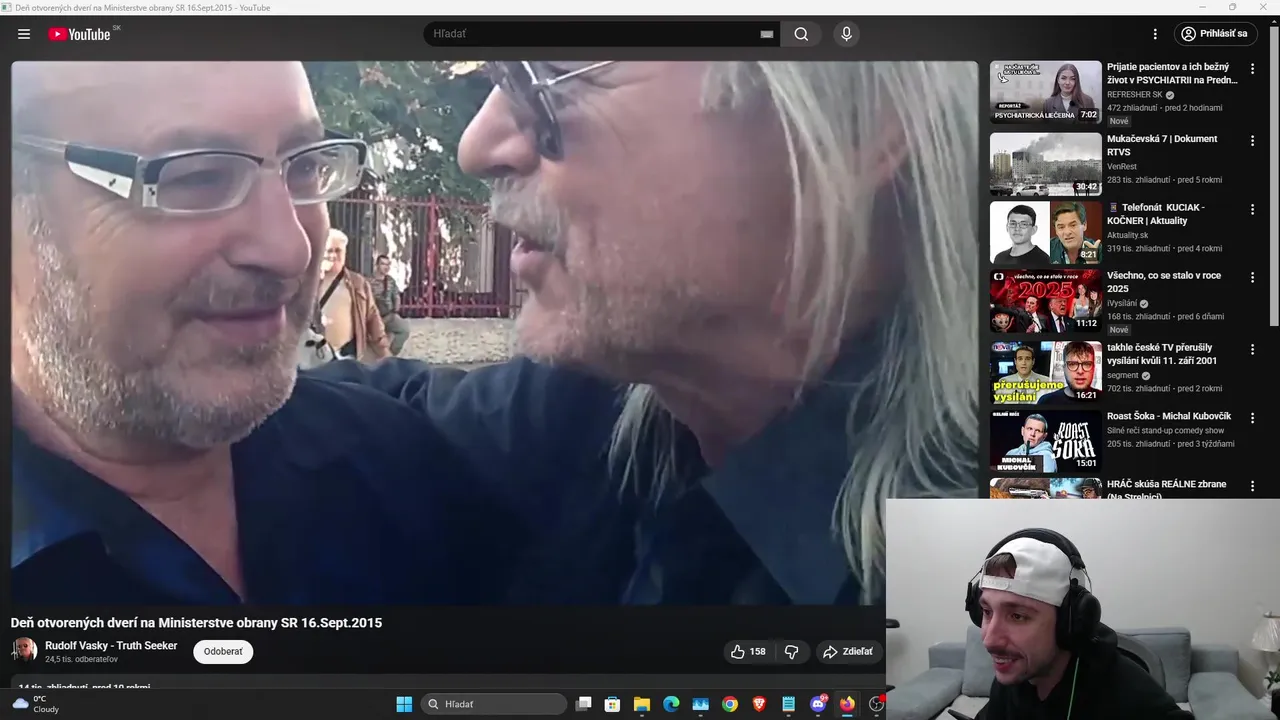Play the Roast Šoka thumbnail
This screenshot has height=720, width=1280.
tap(1045, 441)
